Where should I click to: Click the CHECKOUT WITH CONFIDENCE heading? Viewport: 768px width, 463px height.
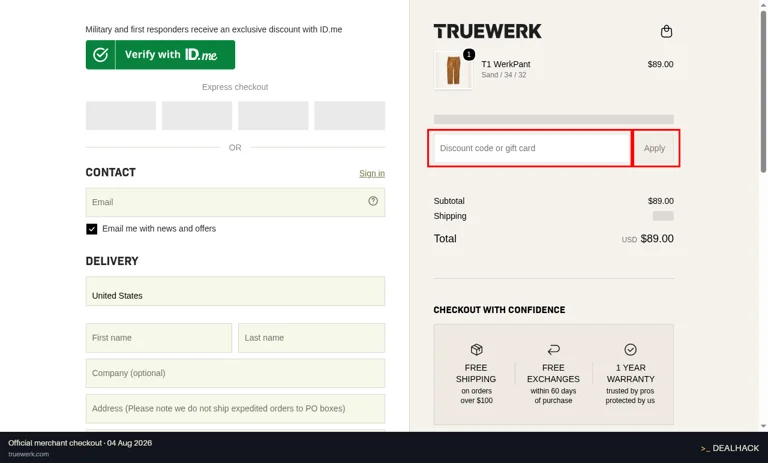[x=499, y=310]
